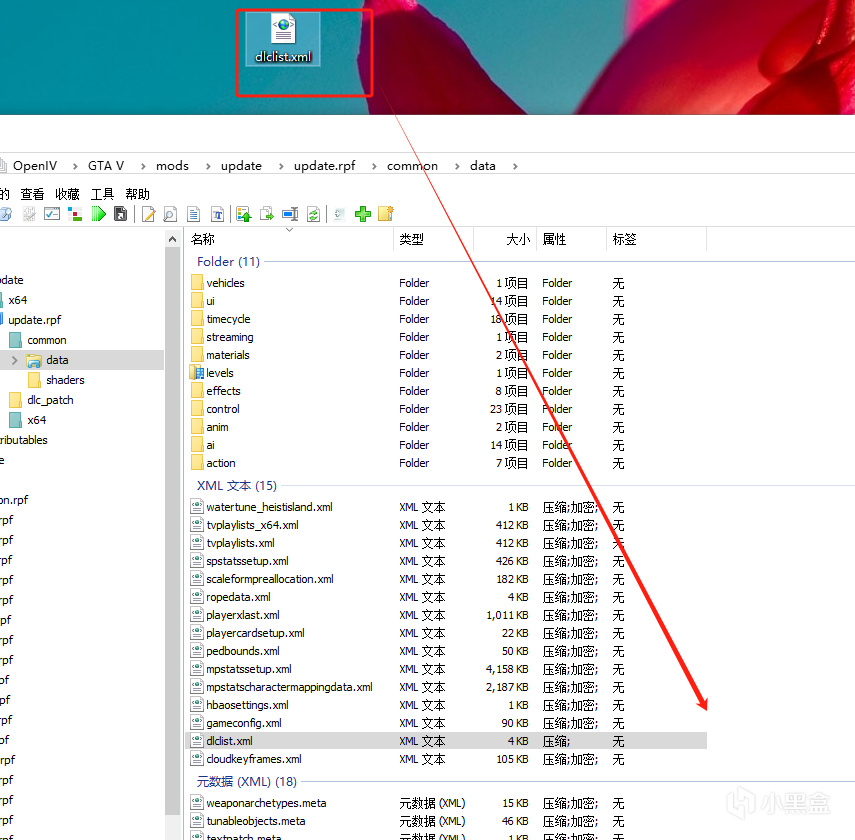Sort by 属性 column header
This screenshot has height=840, width=855.
pos(571,239)
